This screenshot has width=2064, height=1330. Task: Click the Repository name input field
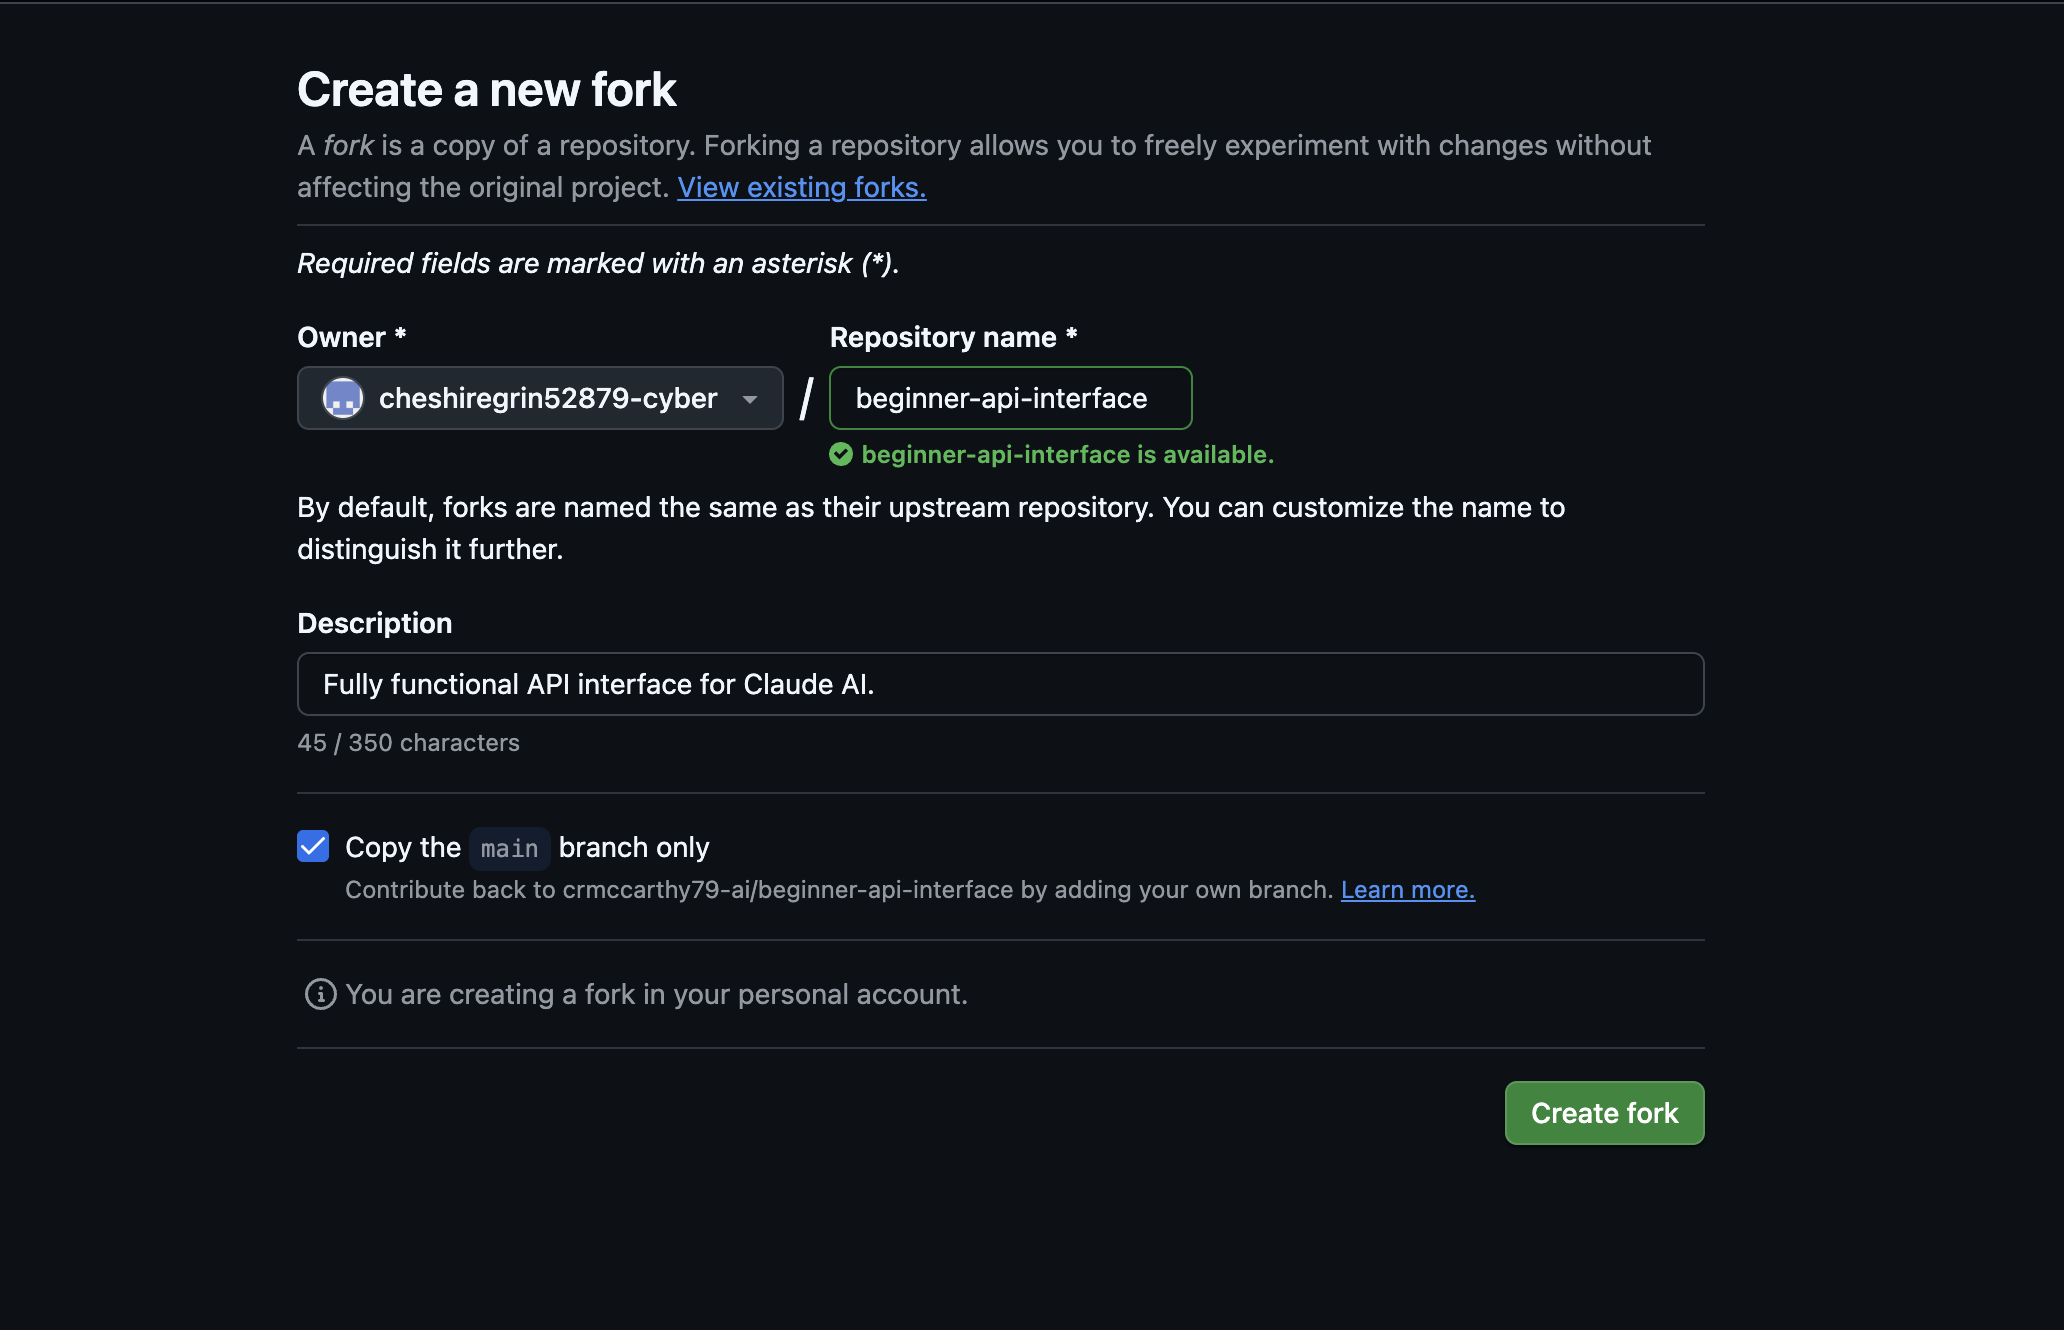pos(1011,398)
